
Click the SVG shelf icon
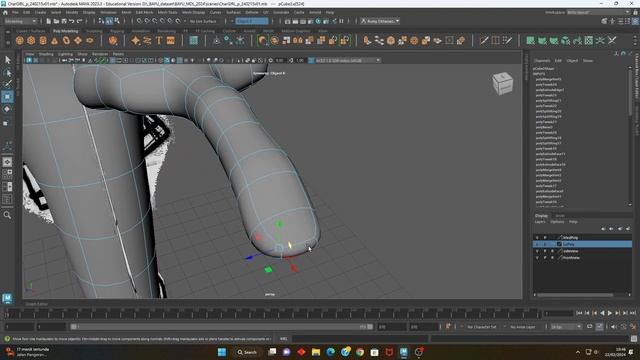point(171,40)
